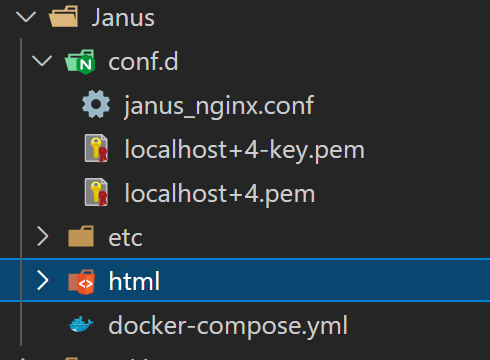The height and width of the screenshot is (360, 490).
Task: Open the localhost+4.pem file
Action: (220, 194)
